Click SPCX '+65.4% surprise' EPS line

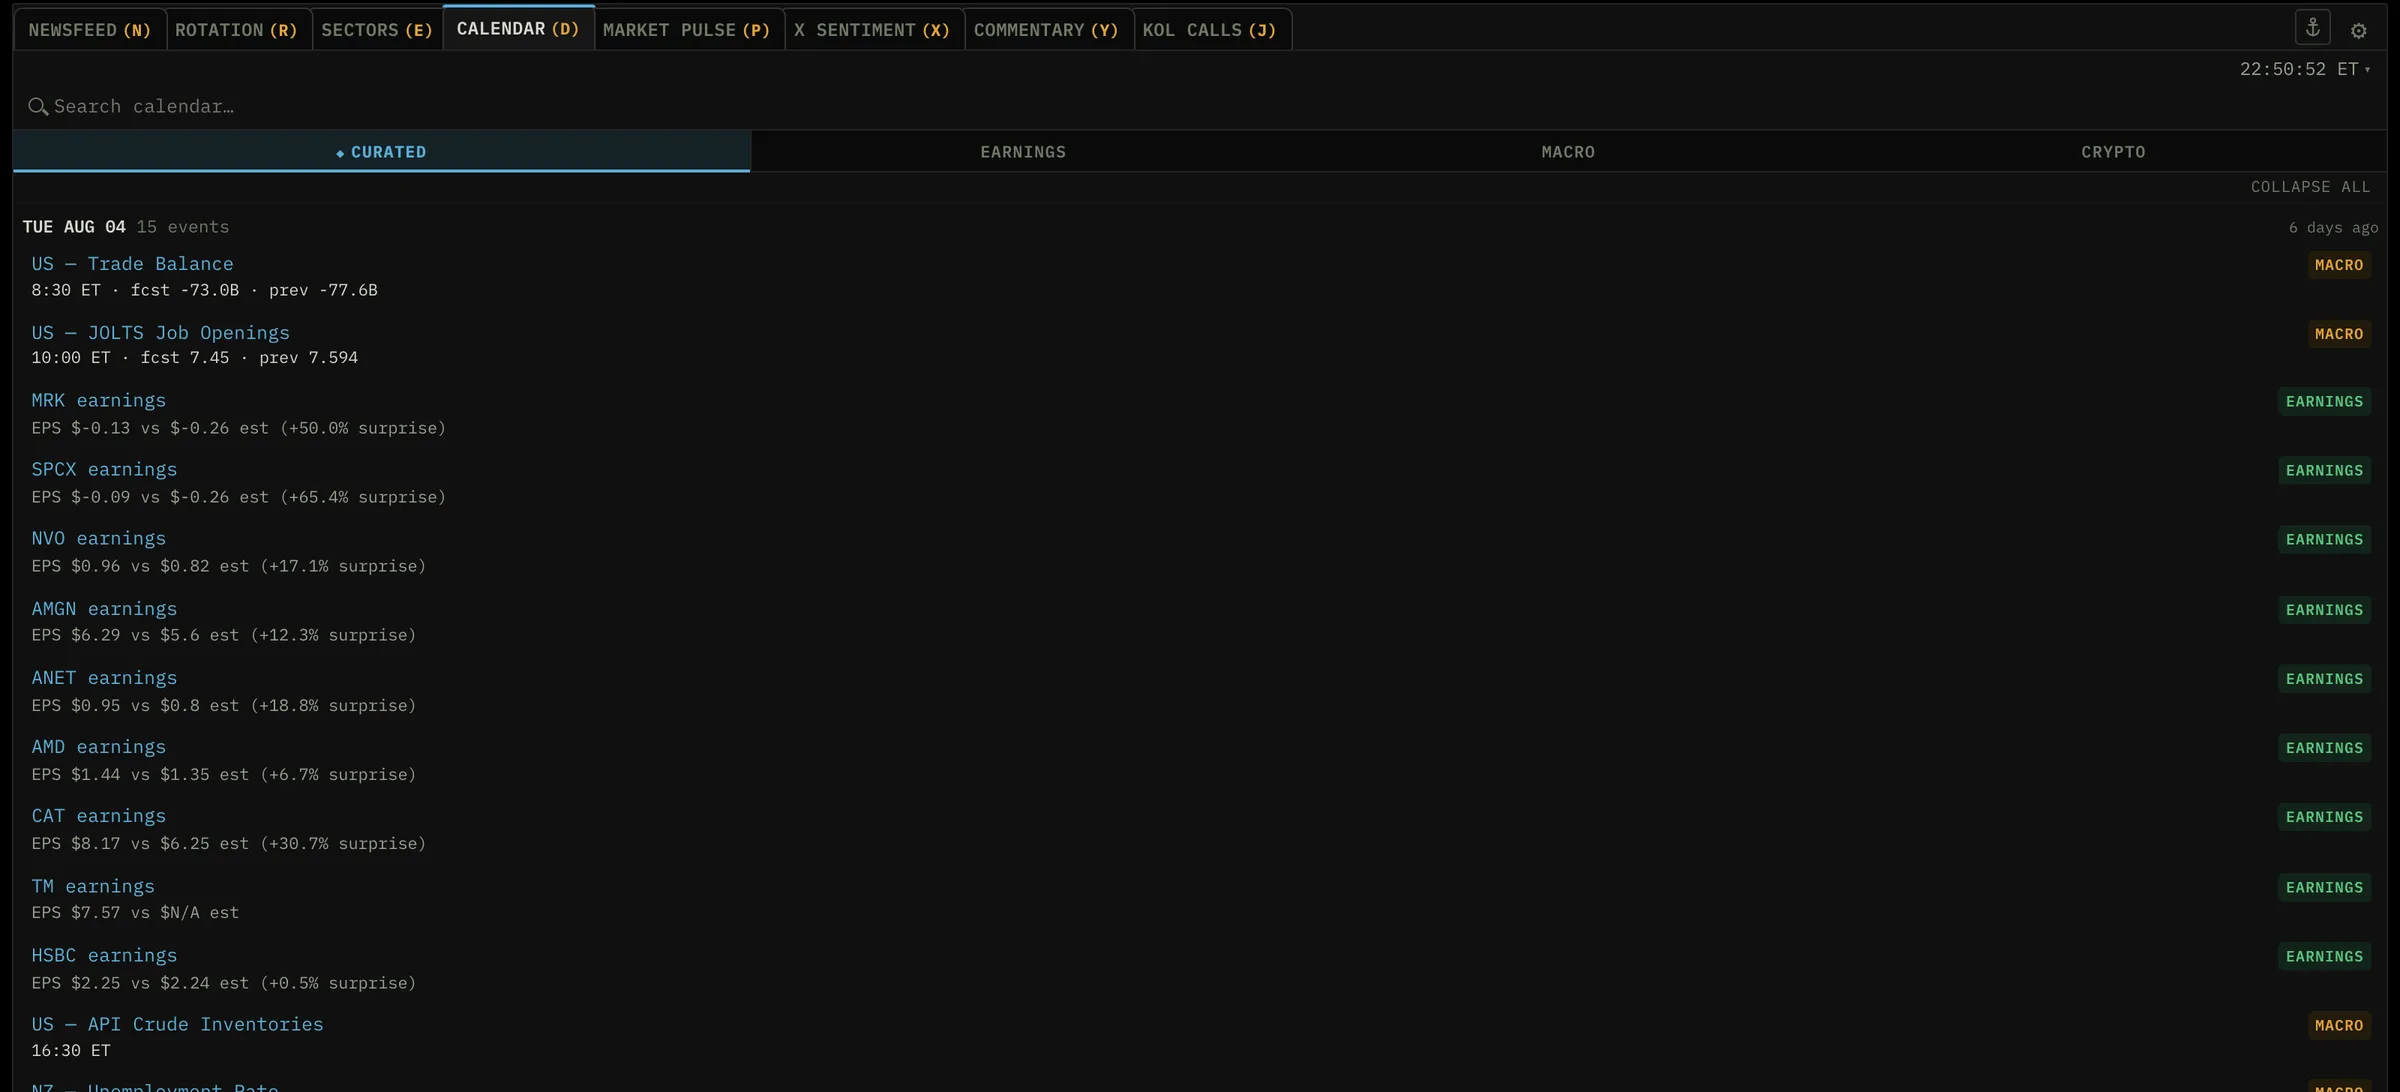point(238,498)
